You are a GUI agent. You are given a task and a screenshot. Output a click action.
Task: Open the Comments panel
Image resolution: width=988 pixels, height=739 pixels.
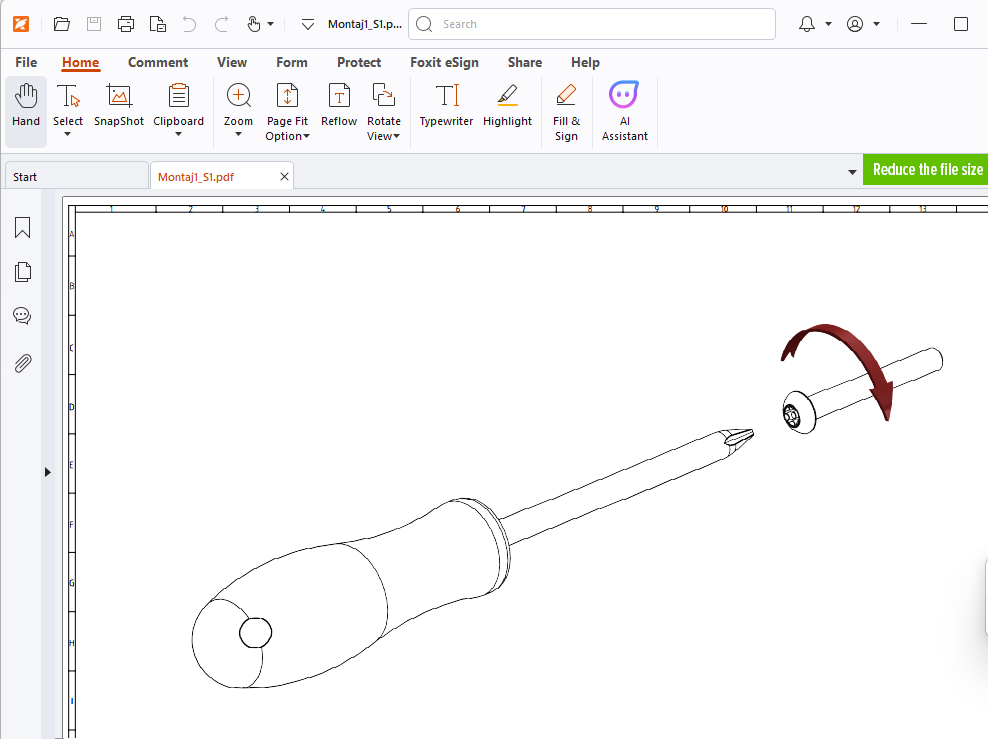pos(22,316)
